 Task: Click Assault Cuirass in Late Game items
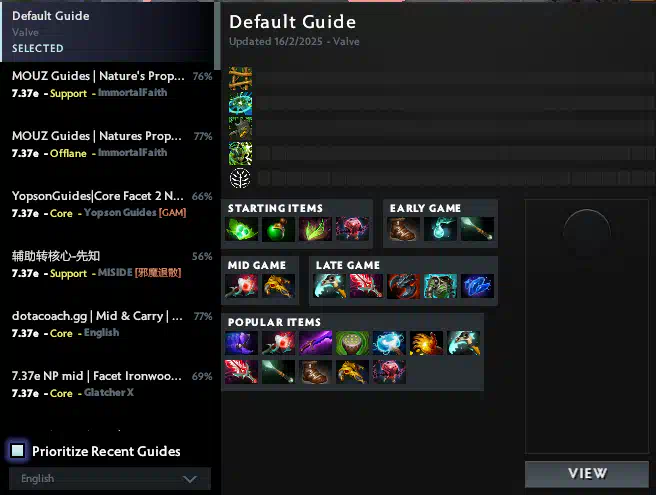[x=440, y=286]
